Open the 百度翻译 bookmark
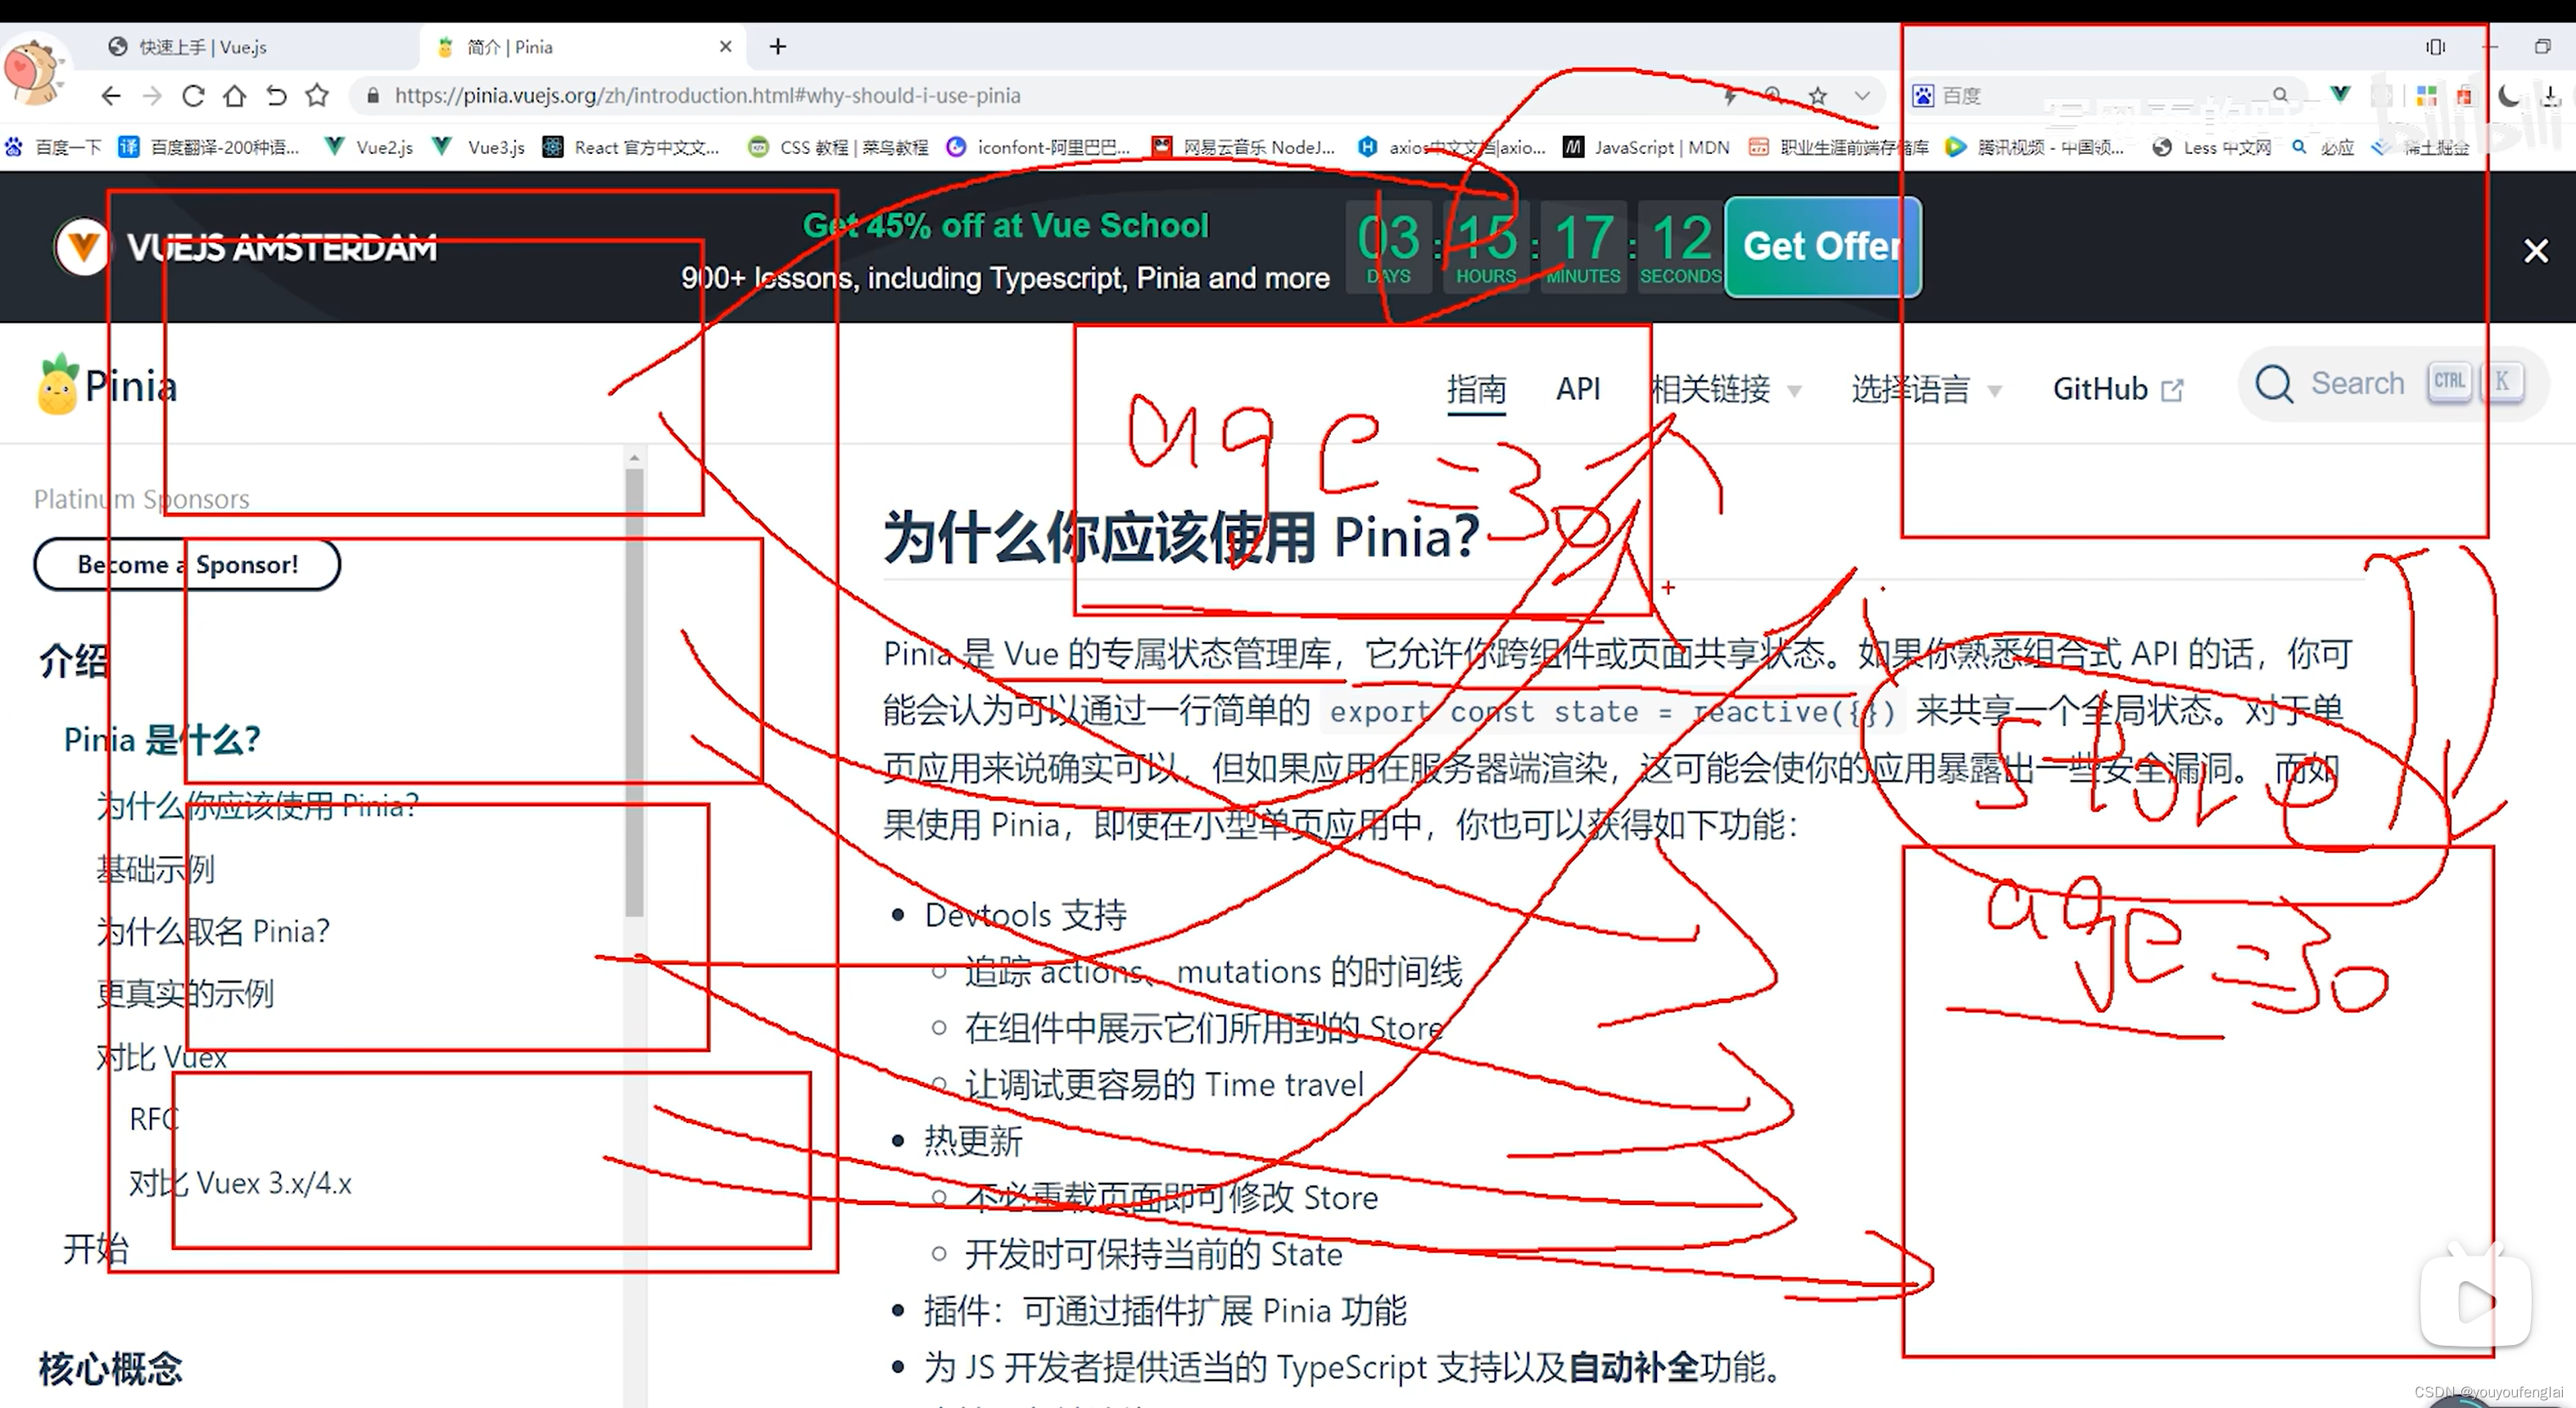This screenshot has width=2576, height=1408. click(209, 148)
